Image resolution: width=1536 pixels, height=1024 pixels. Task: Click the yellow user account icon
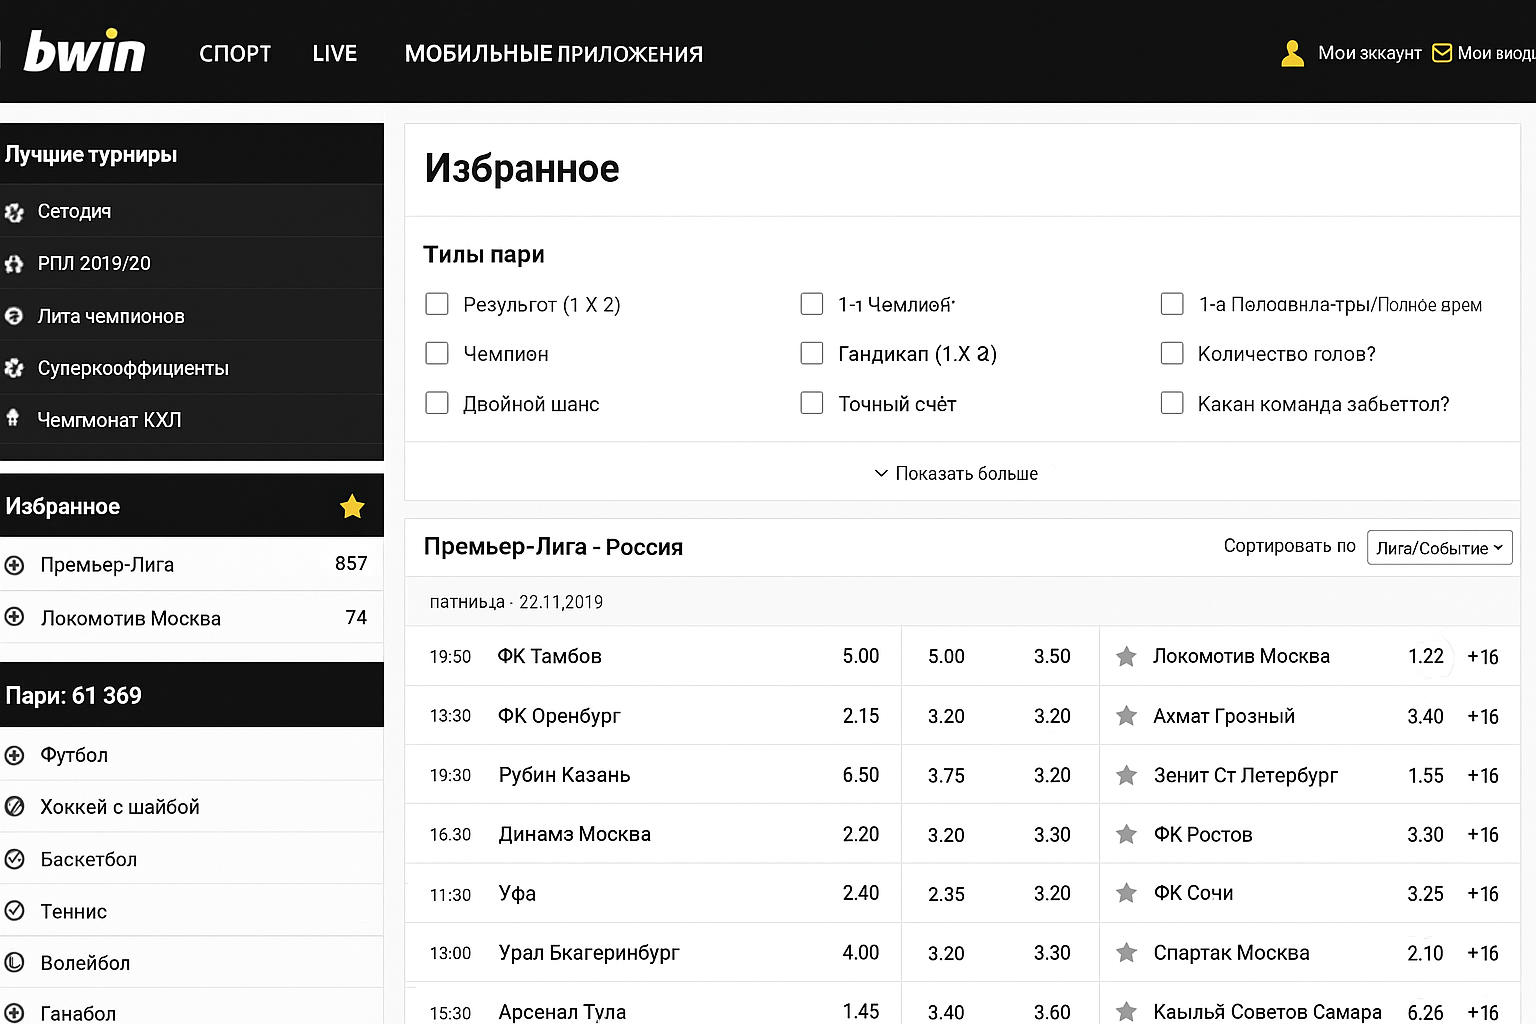1292,53
